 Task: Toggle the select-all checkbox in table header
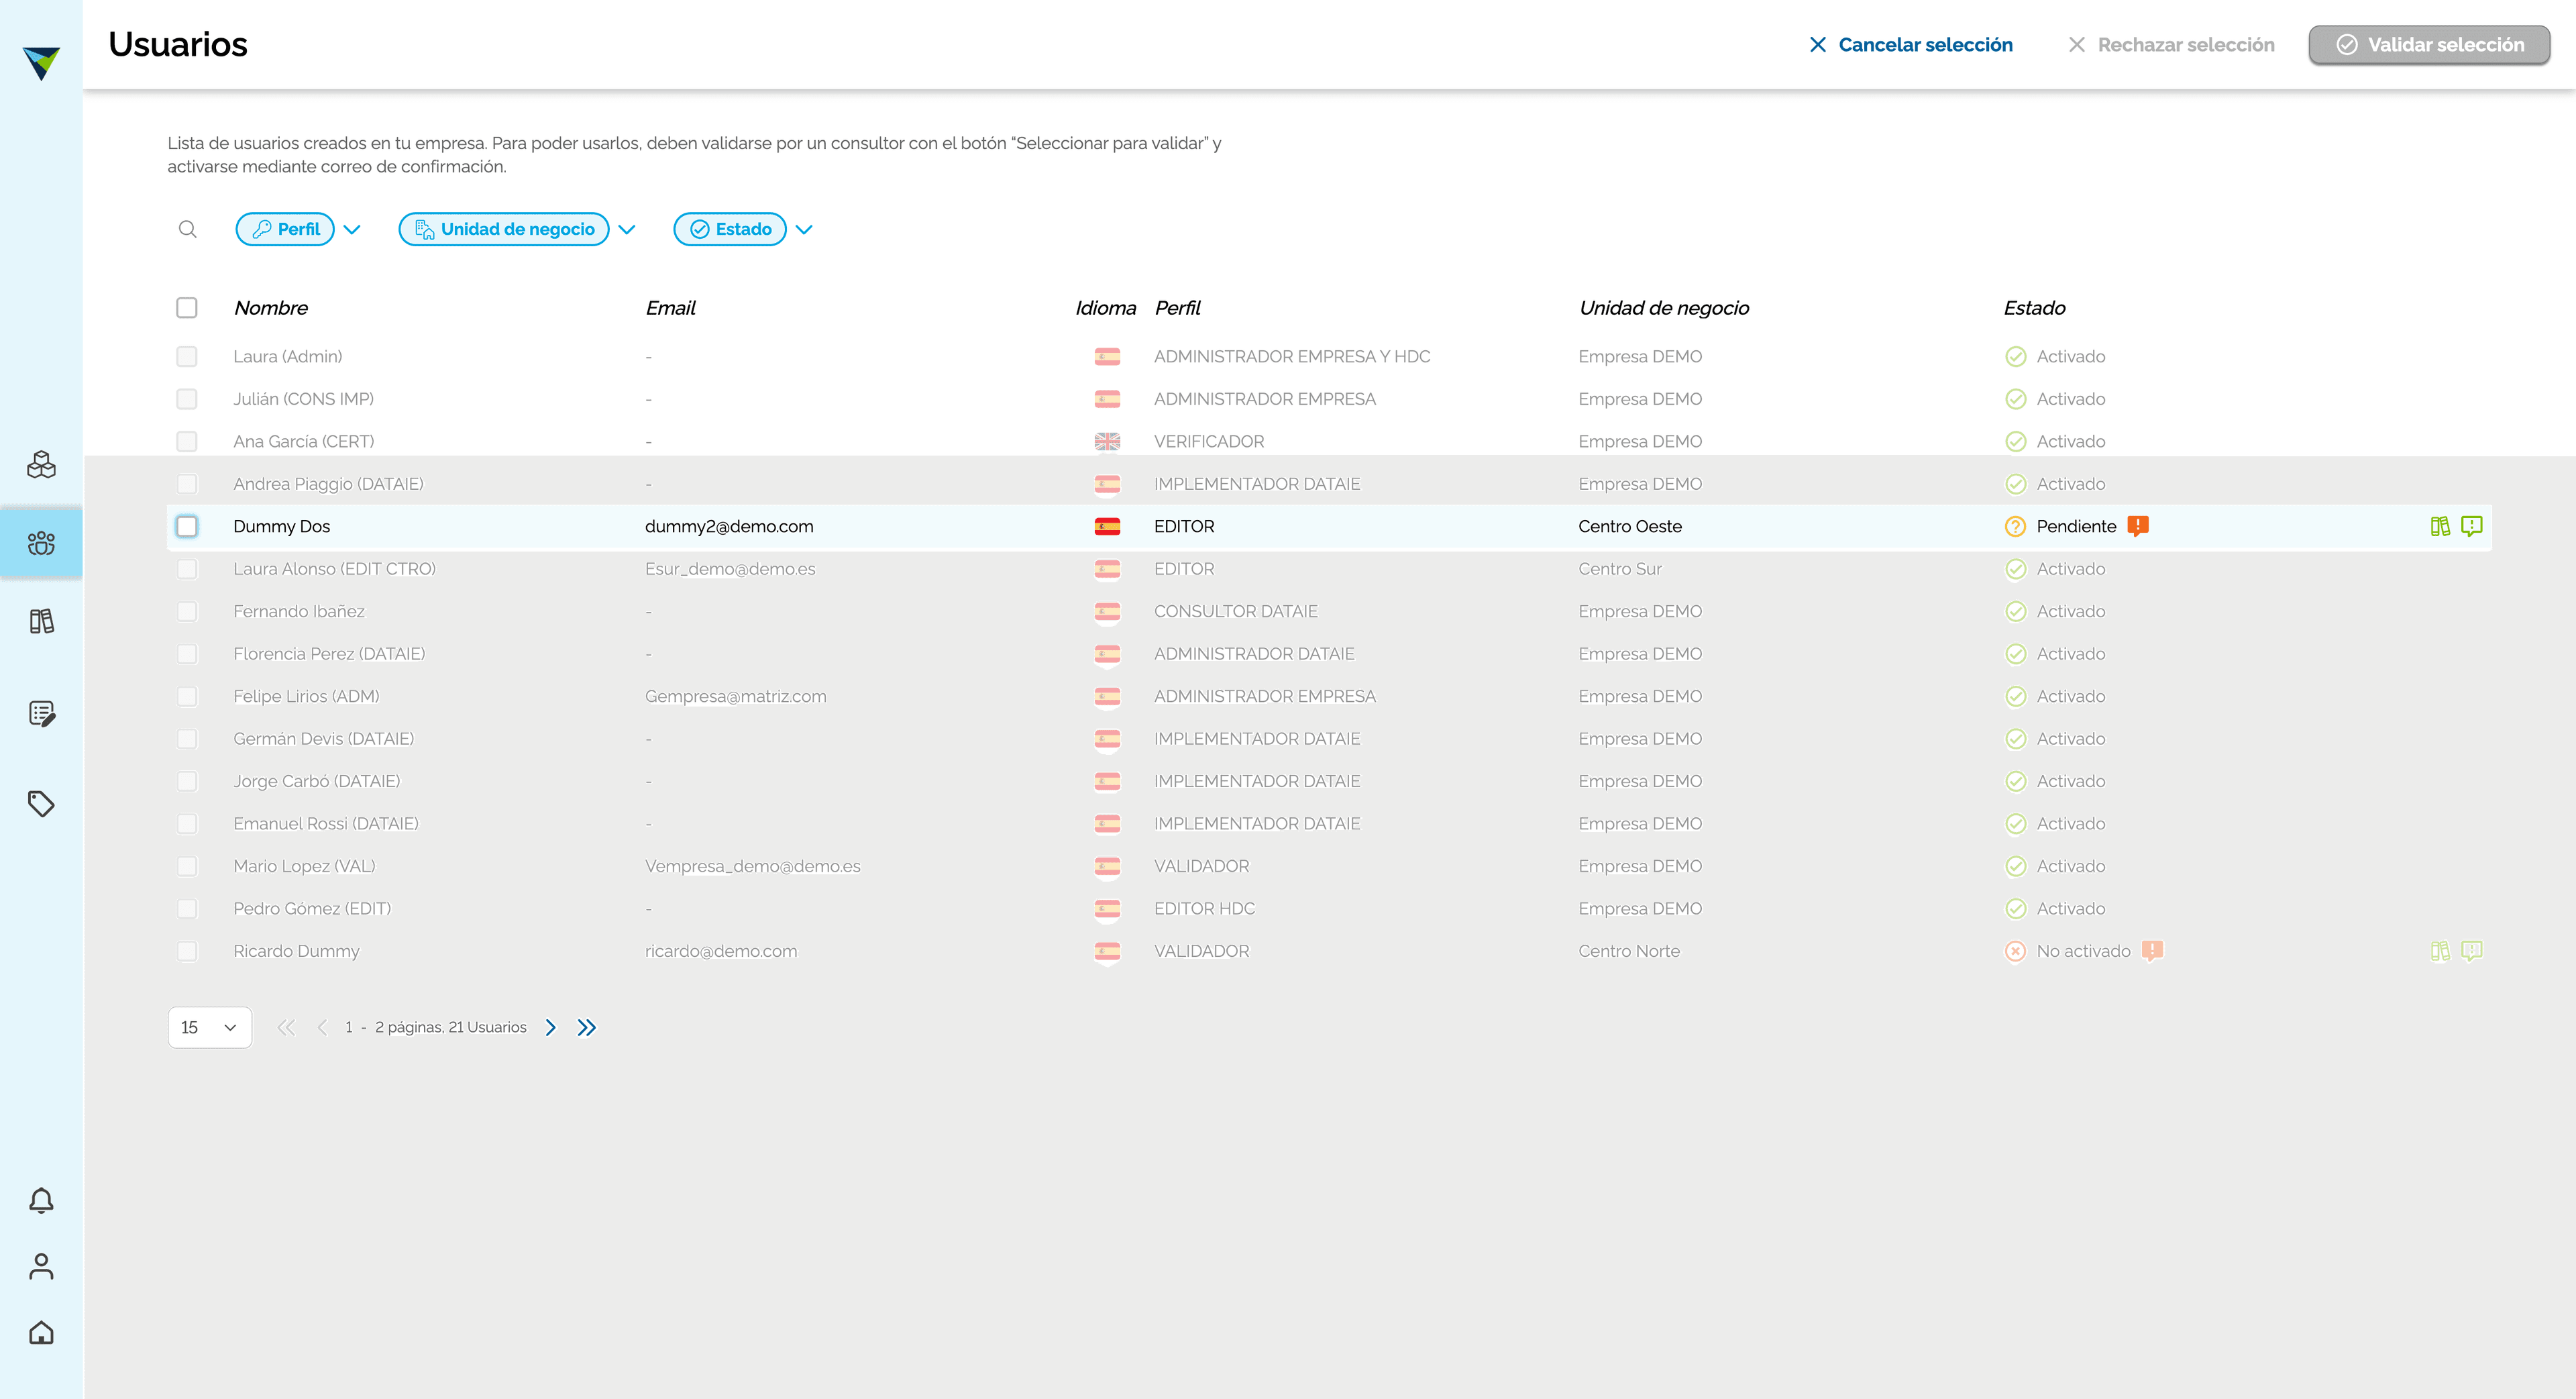(187, 308)
